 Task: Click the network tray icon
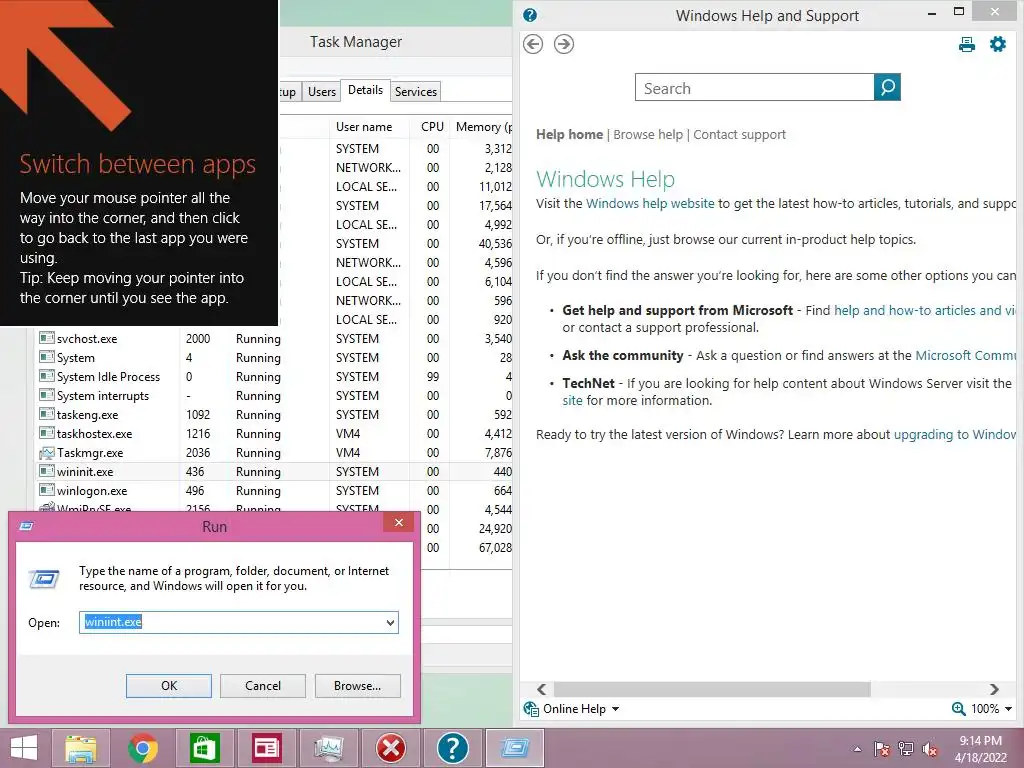(905, 749)
